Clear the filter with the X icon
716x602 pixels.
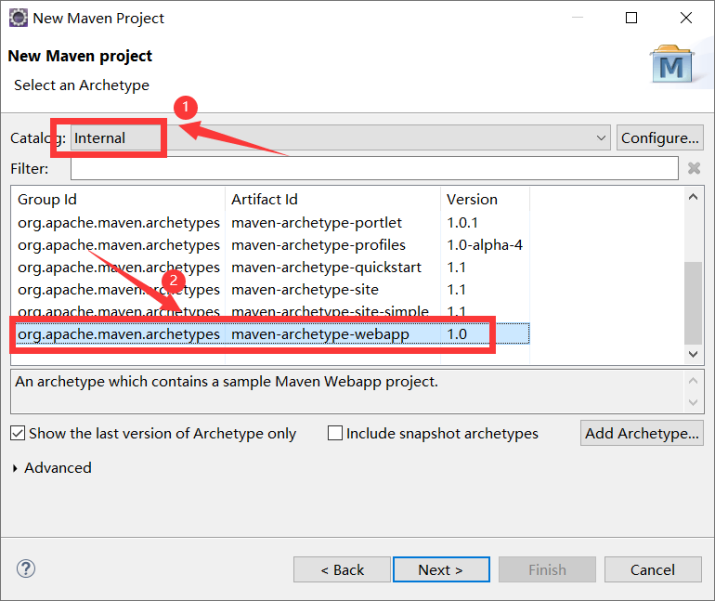coord(694,168)
